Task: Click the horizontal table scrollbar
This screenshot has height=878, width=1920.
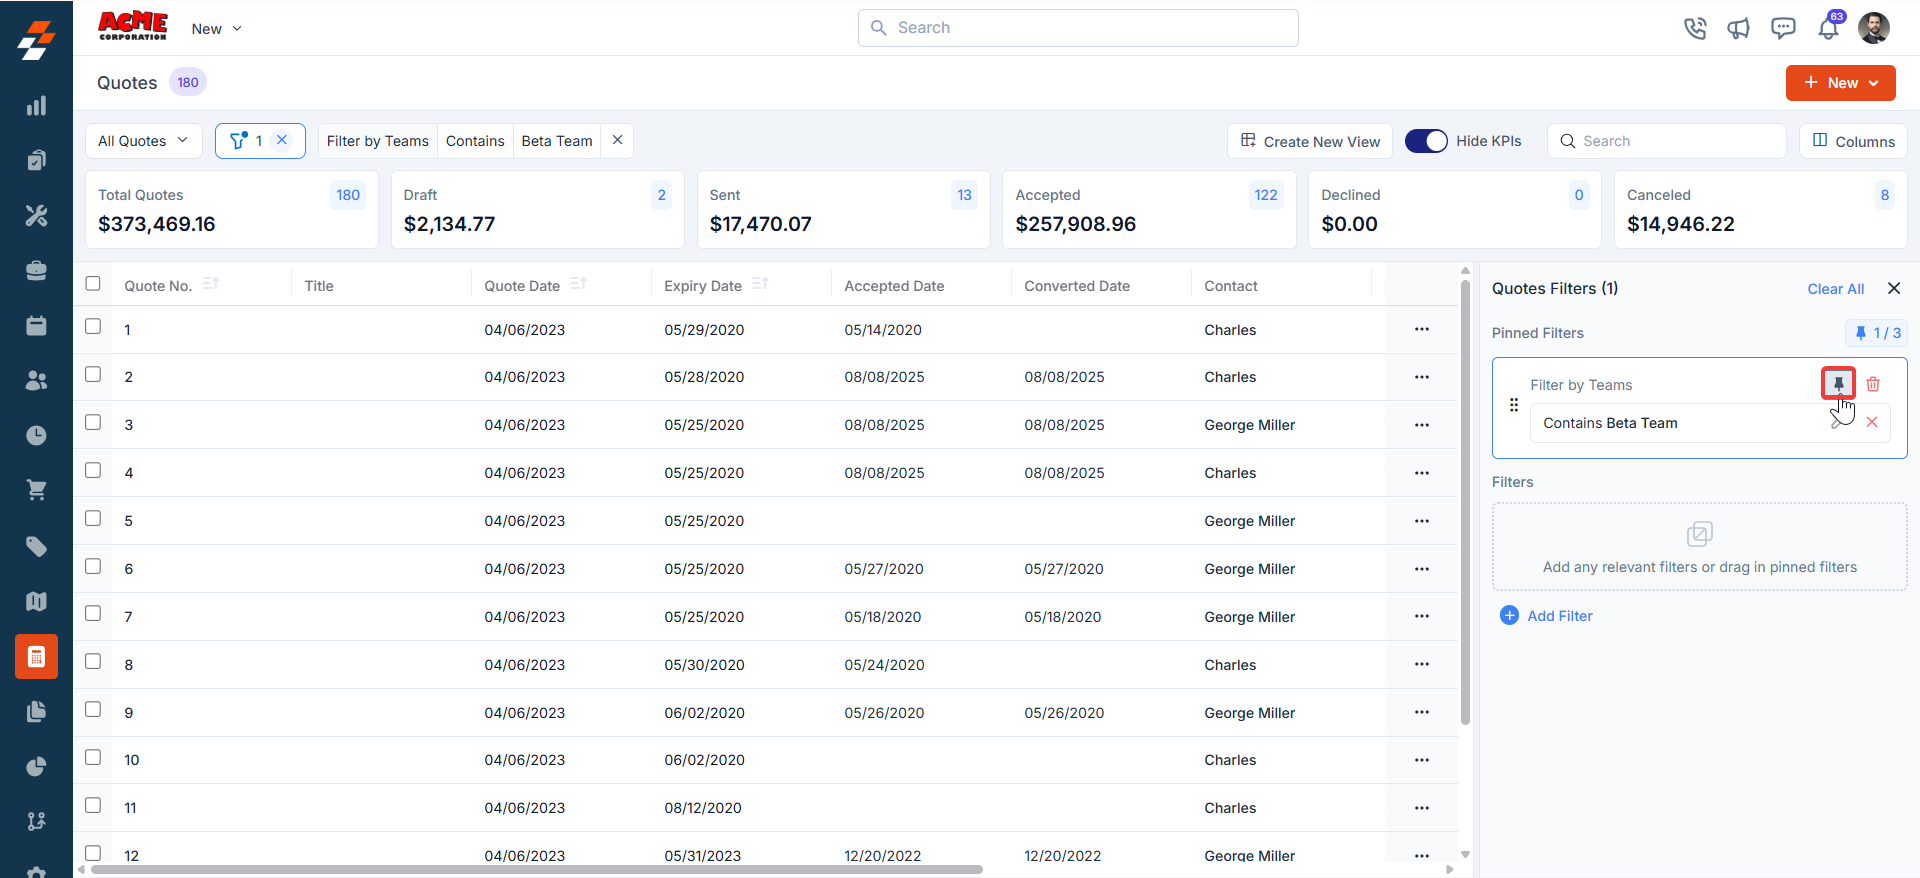Action: pos(536,870)
